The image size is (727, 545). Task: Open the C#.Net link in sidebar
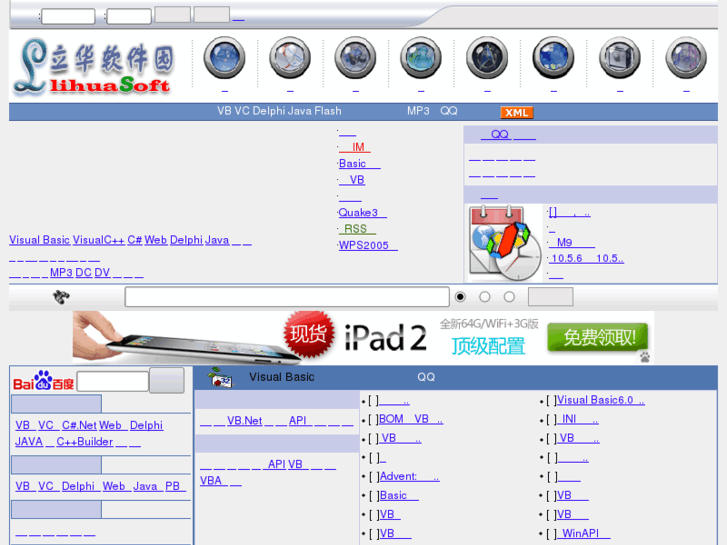[79, 425]
